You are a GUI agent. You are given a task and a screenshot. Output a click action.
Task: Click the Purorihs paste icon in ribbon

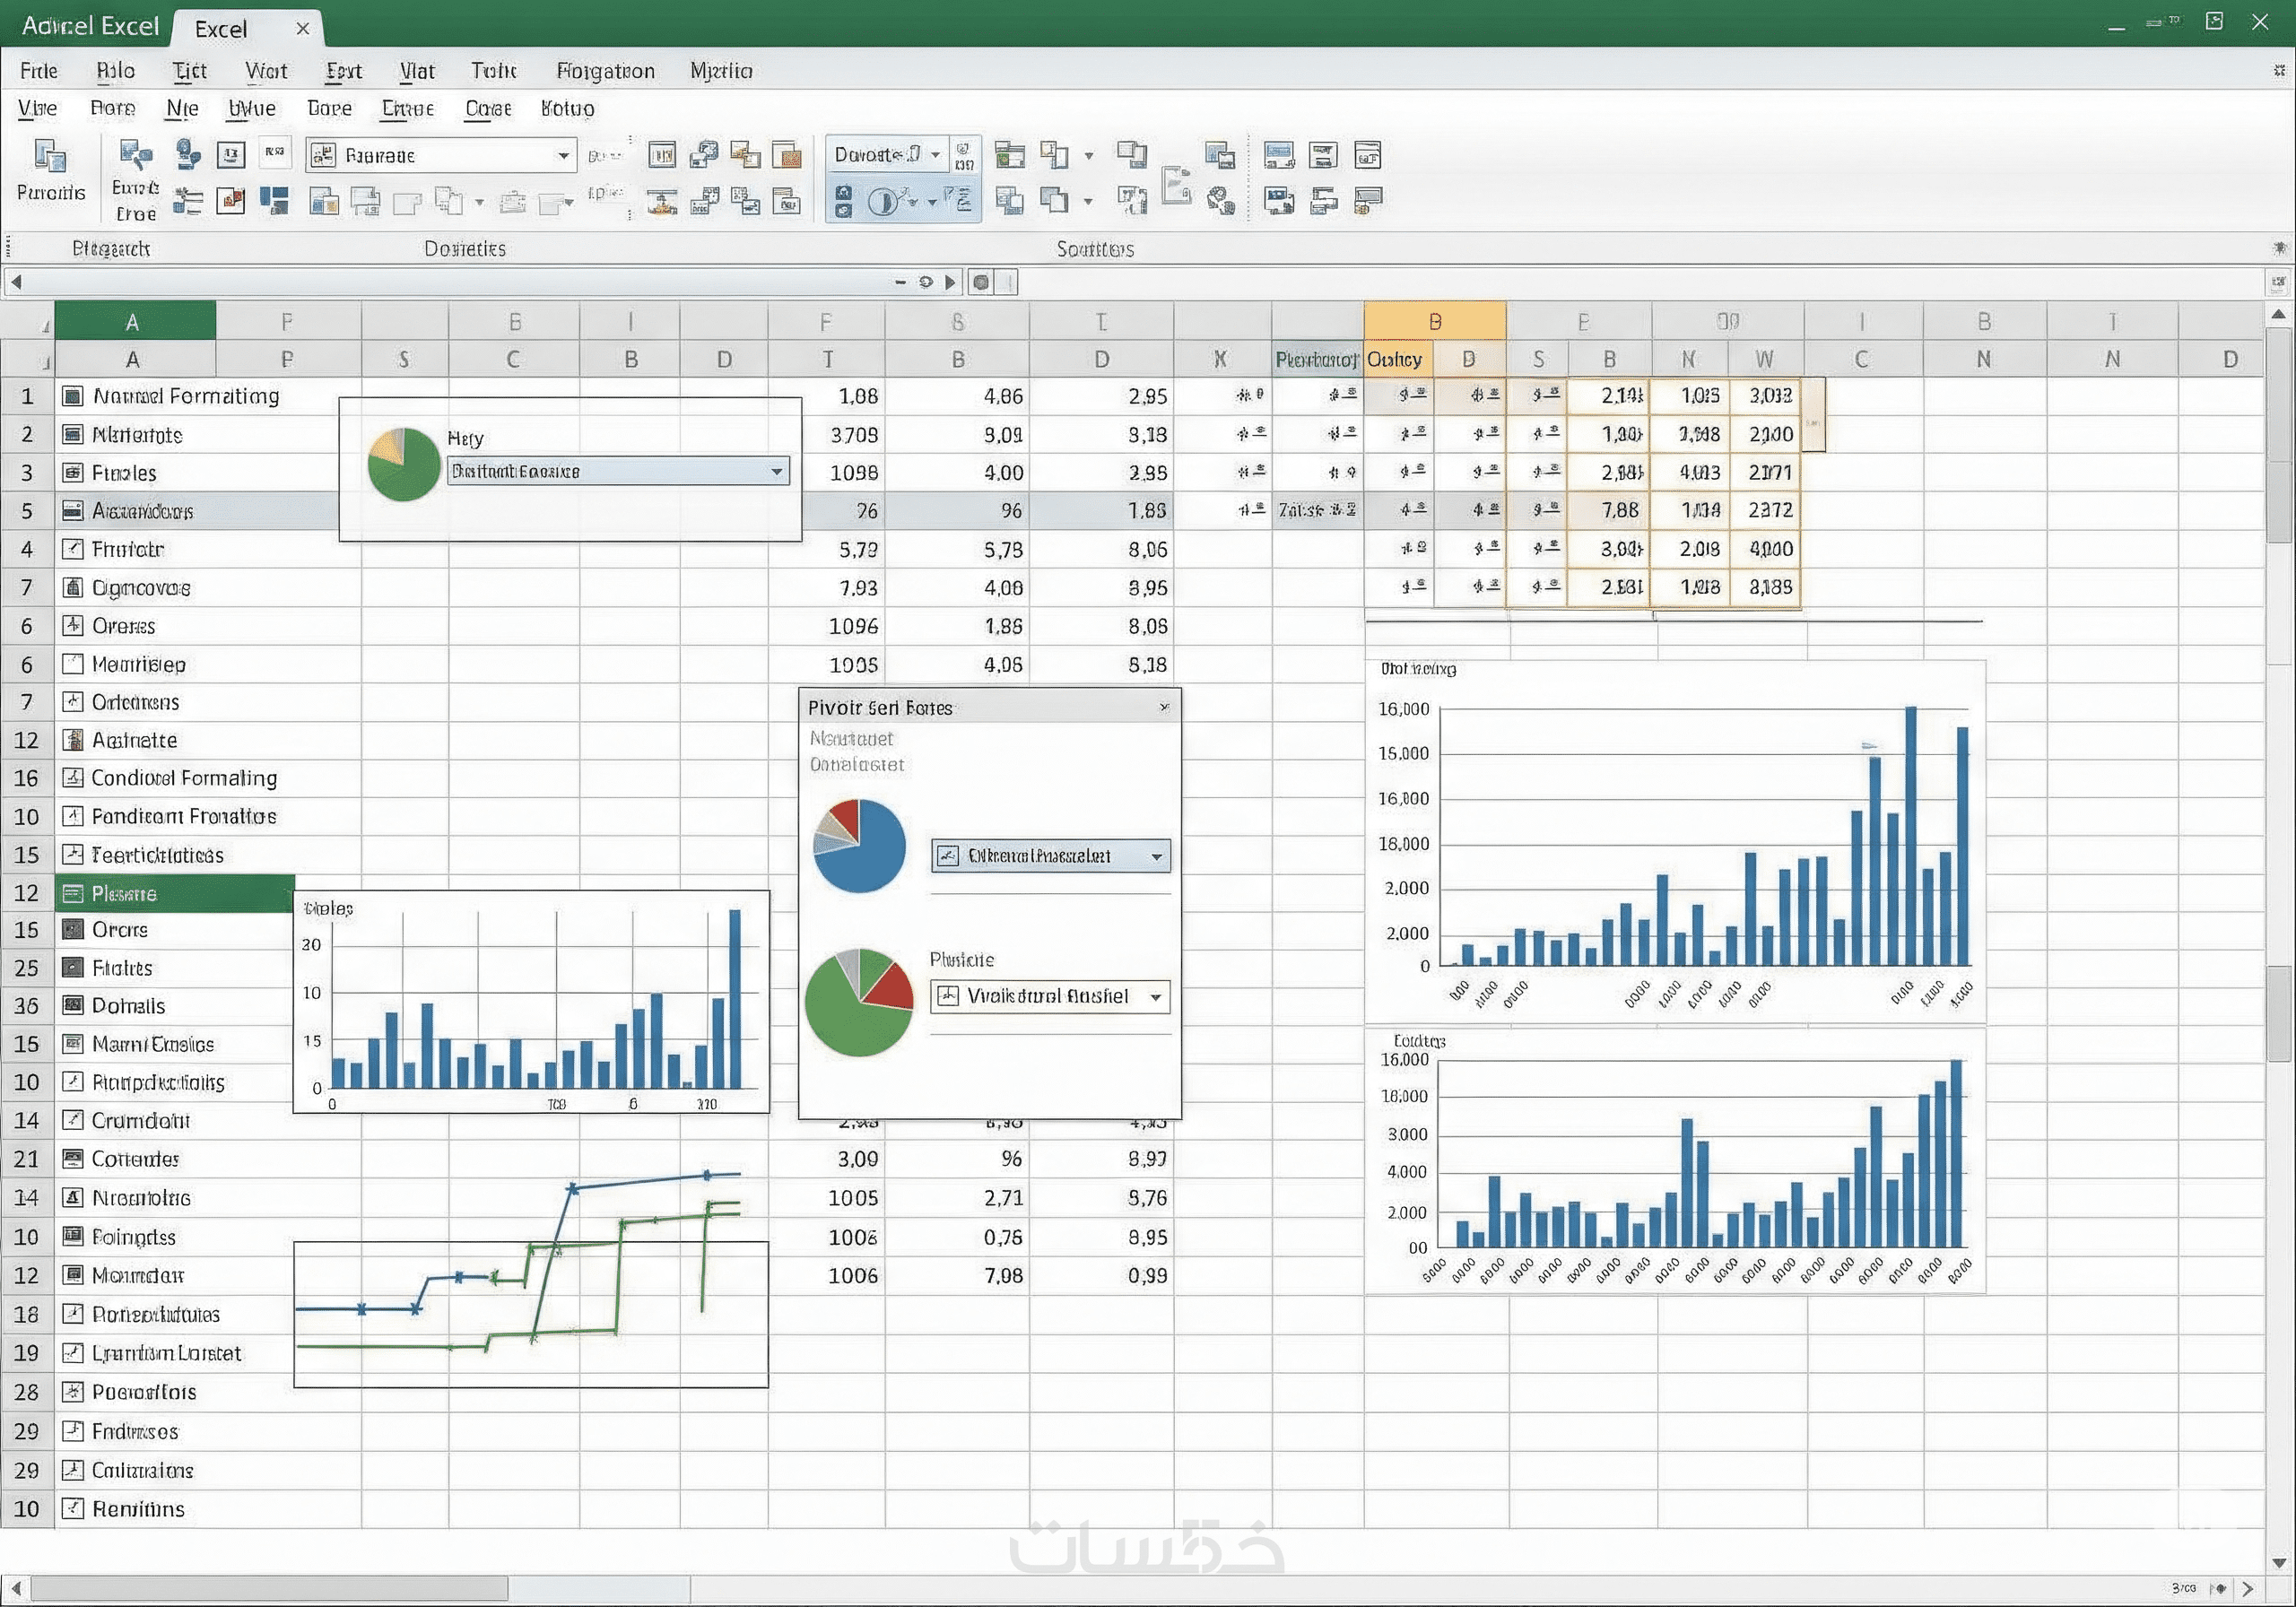[x=49, y=157]
